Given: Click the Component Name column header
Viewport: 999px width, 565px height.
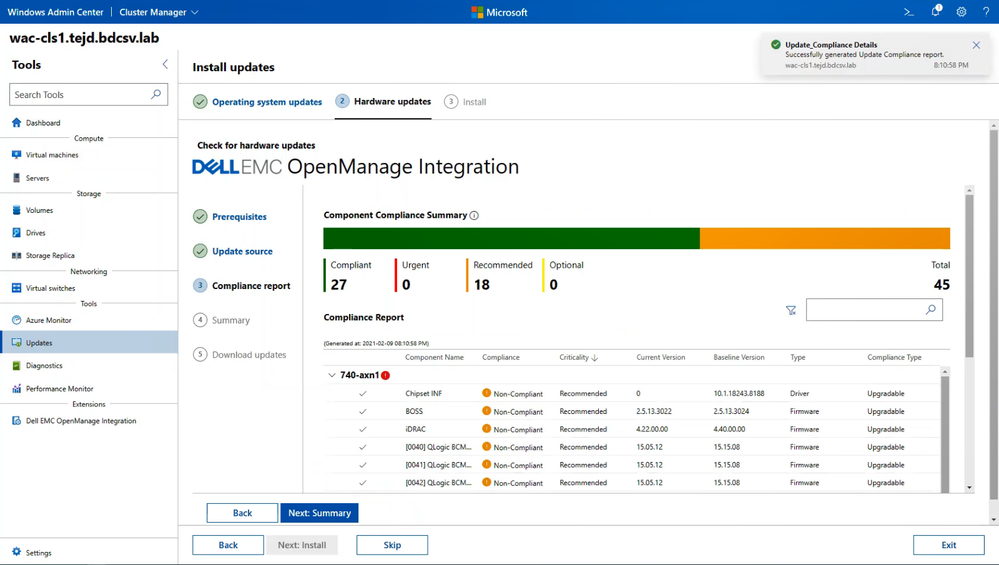Looking at the screenshot, I should [x=435, y=357].
